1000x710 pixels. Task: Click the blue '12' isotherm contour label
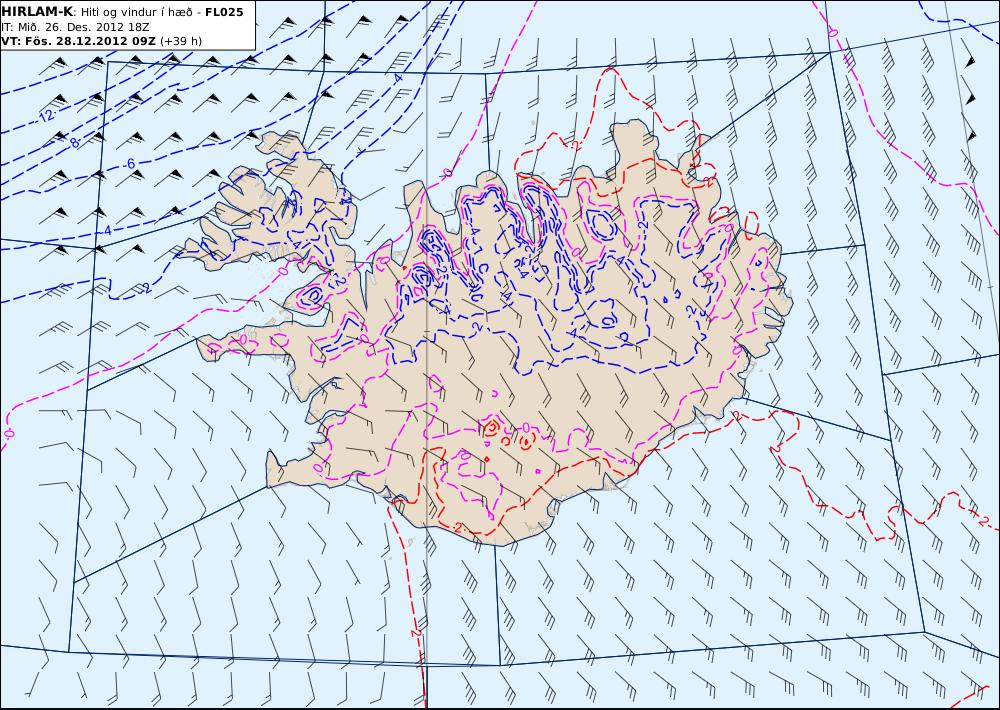pos(47,116)
